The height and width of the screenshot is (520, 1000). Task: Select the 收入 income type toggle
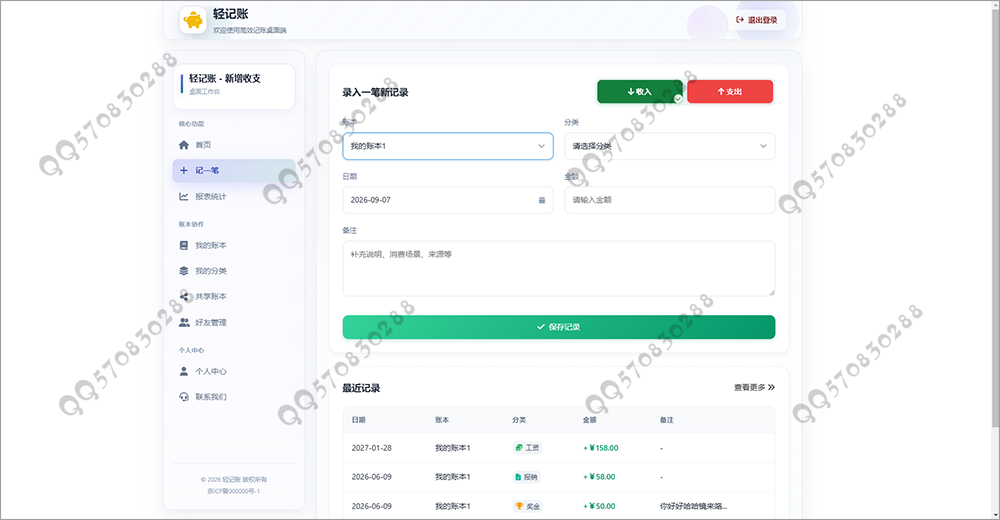[x=640, y=92]
